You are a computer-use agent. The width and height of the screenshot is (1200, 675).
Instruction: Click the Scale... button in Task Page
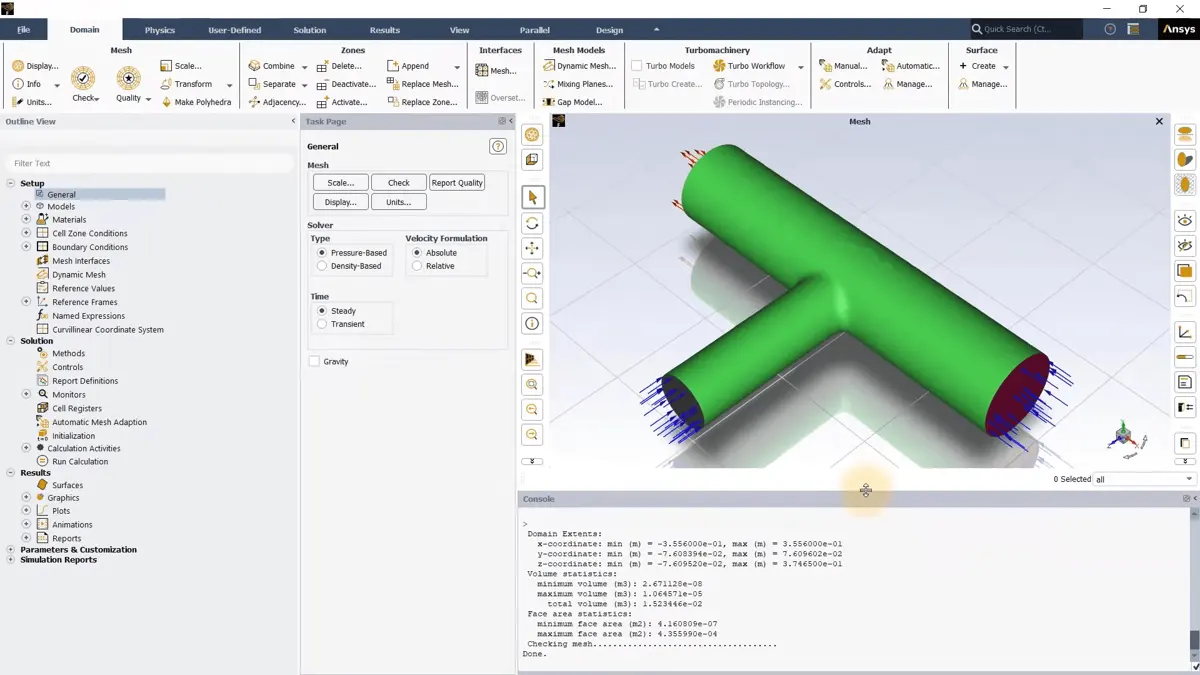(340, 183)
